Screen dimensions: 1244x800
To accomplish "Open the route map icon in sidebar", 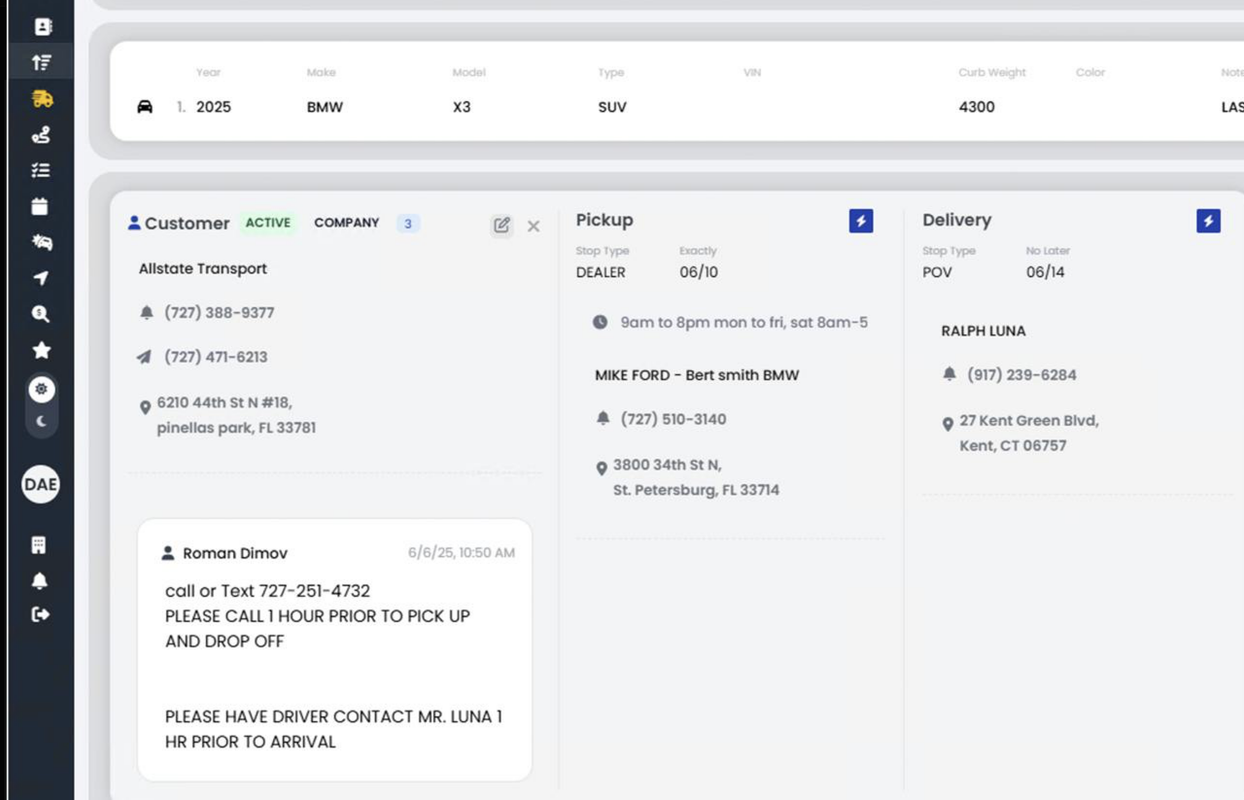I will point(41,135).
